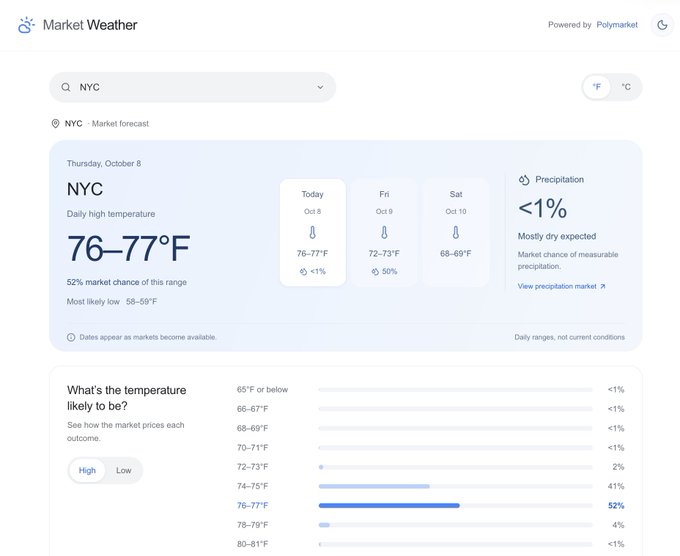Click the '2%' value for 72–73°F
The height and width of the screenshot is (556, 680).
(x=618, y=467)
